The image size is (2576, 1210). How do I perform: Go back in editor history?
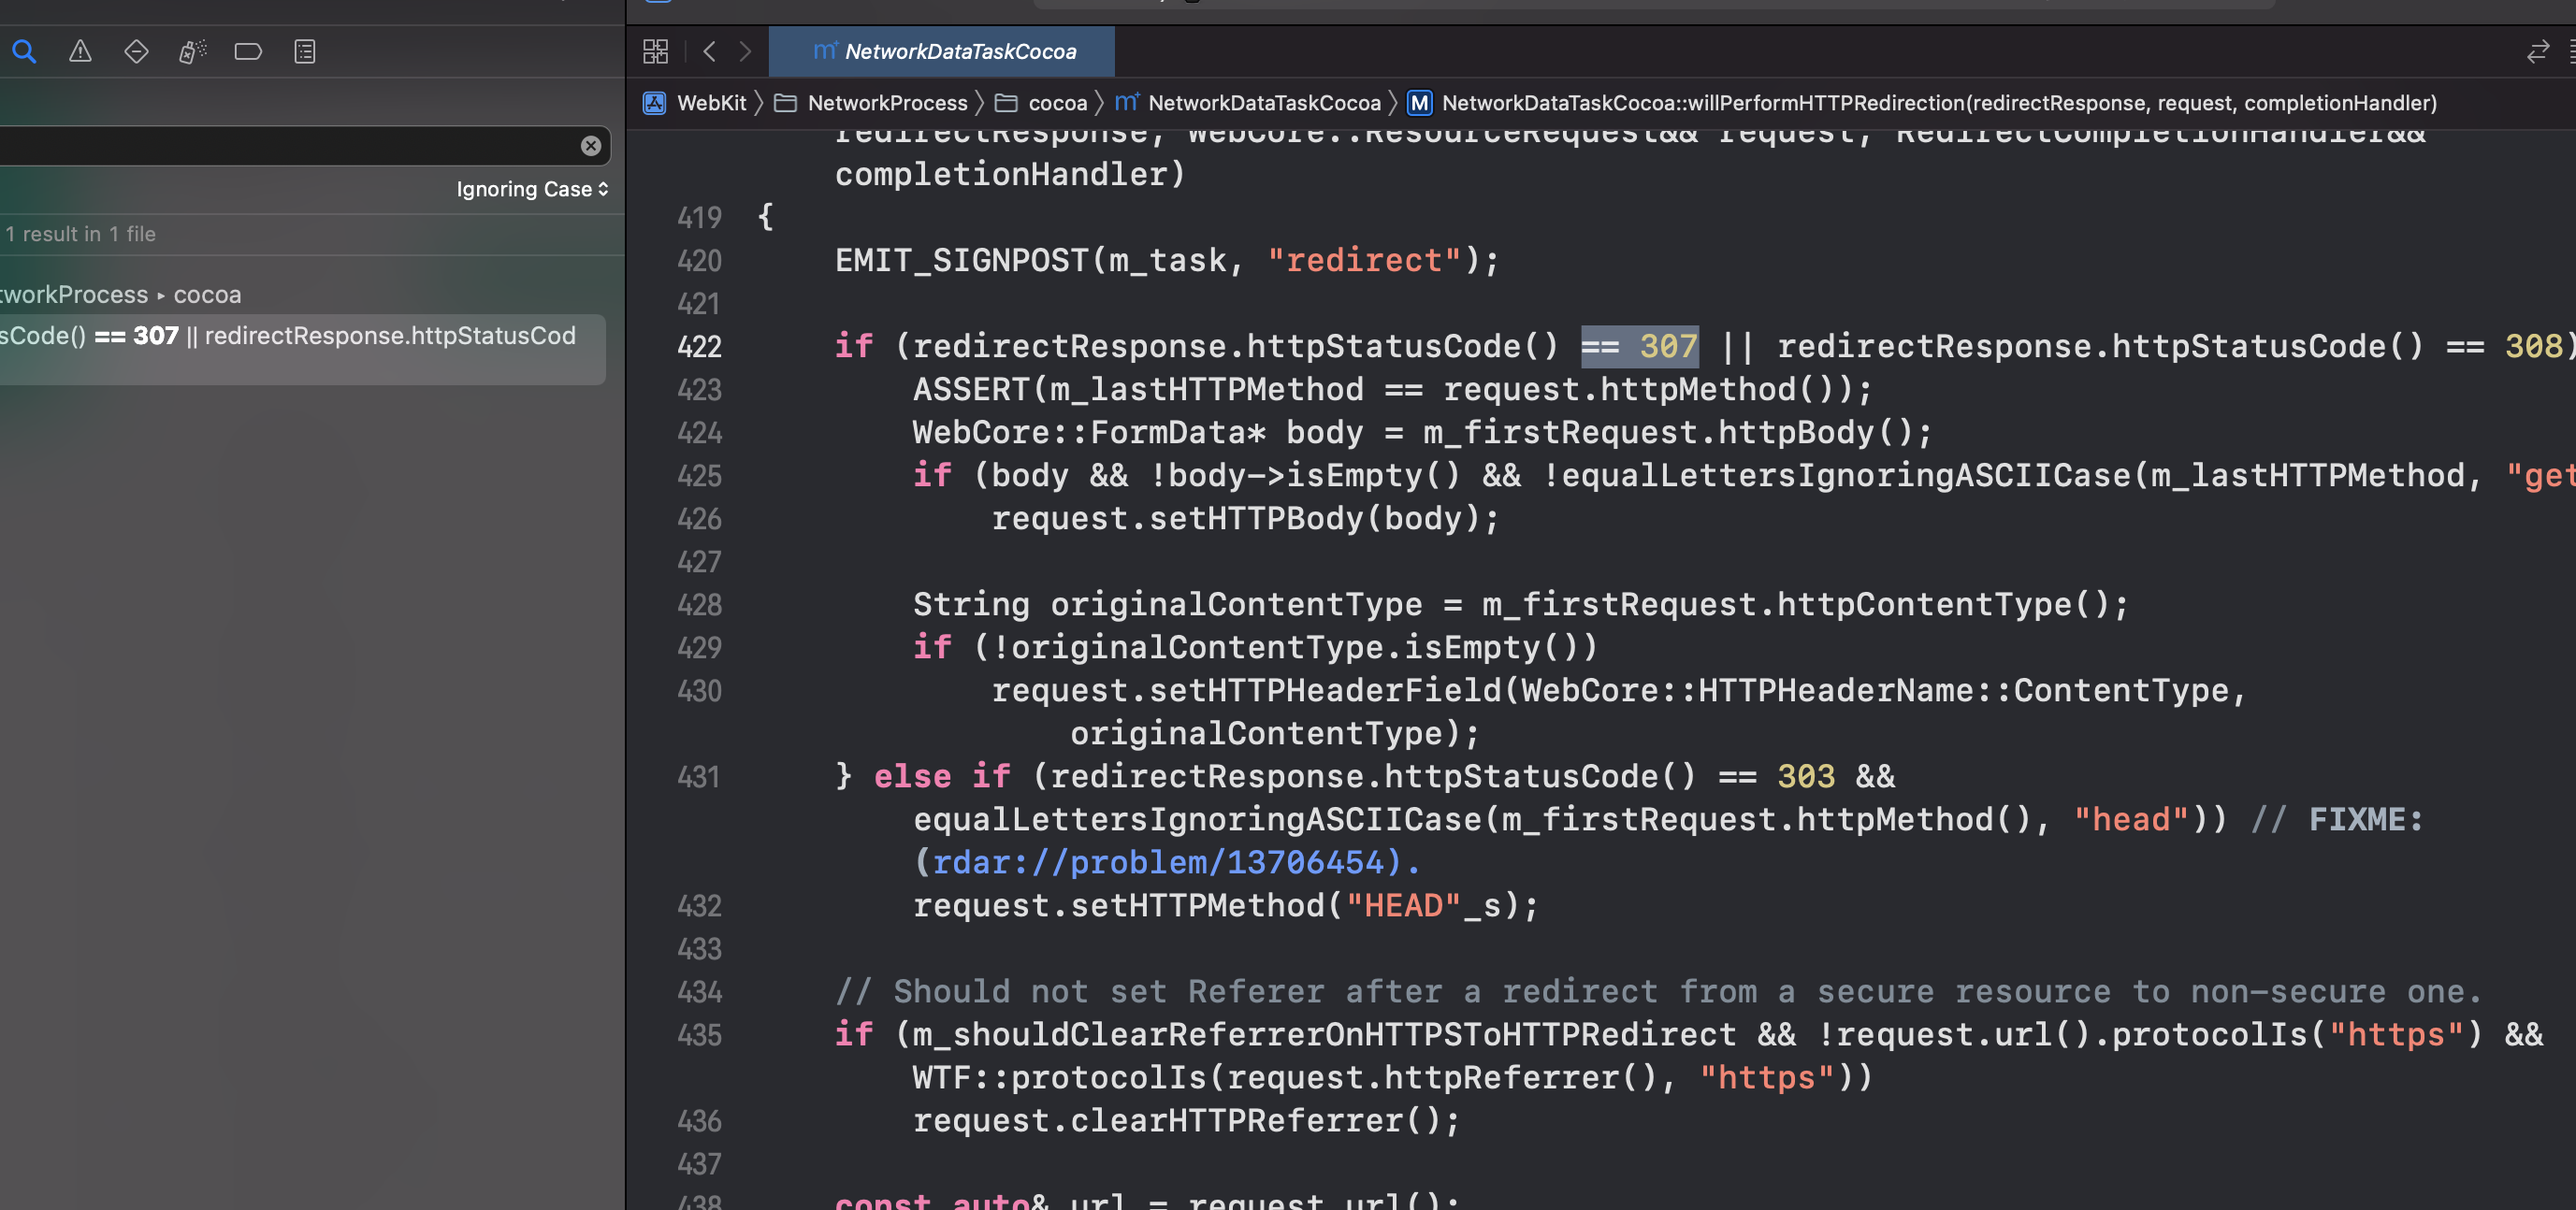(x=709, y=51)
